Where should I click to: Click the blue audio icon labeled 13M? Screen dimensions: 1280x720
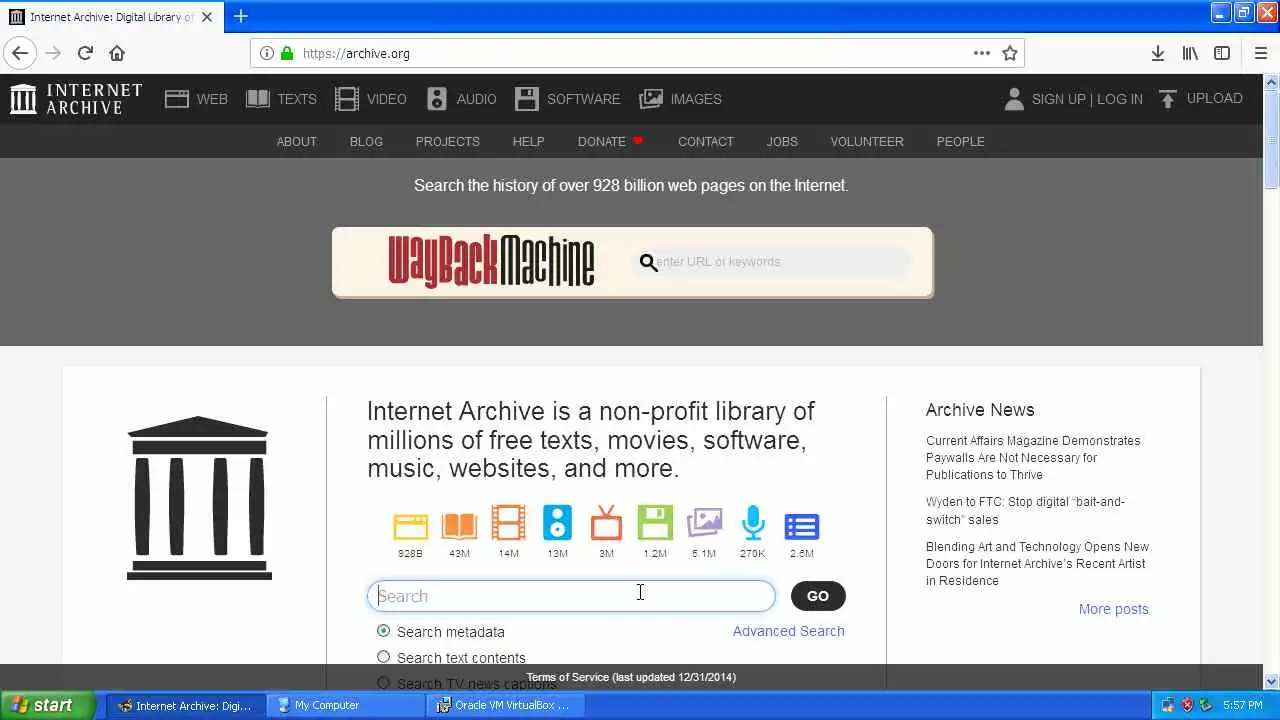[x=557, y=524]
